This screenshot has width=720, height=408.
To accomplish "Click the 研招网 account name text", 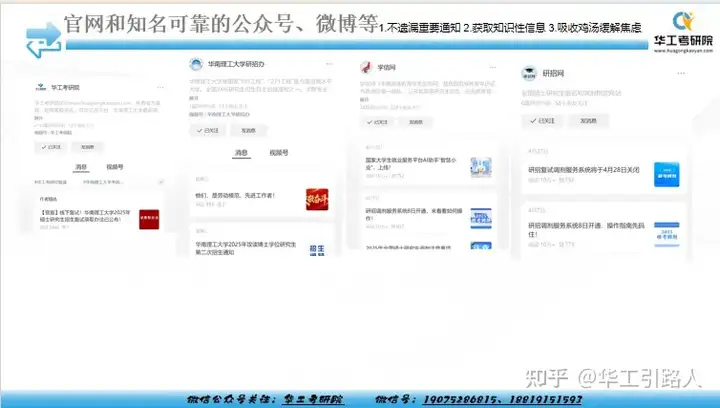I will tap(553, 73).
